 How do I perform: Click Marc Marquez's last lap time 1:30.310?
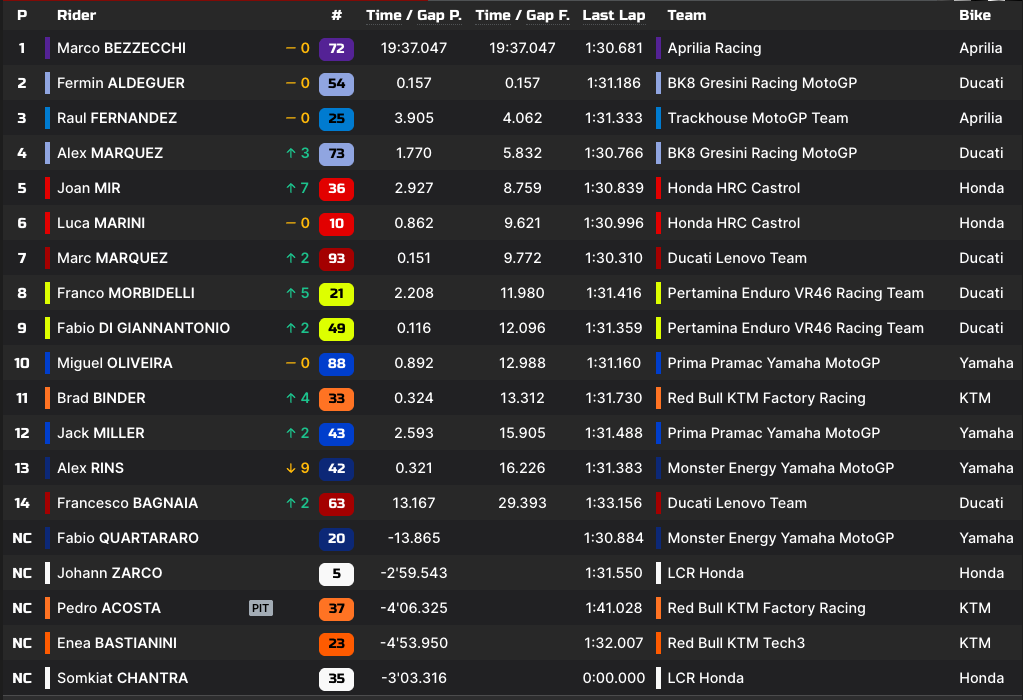point(613,258)
